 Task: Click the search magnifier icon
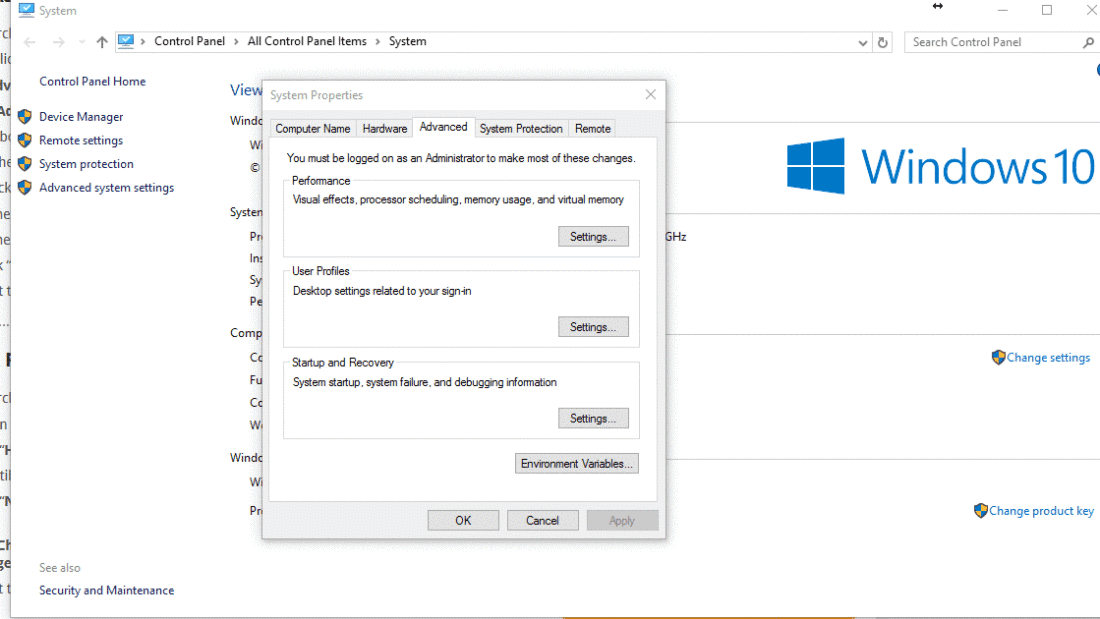click(1088, 42)
